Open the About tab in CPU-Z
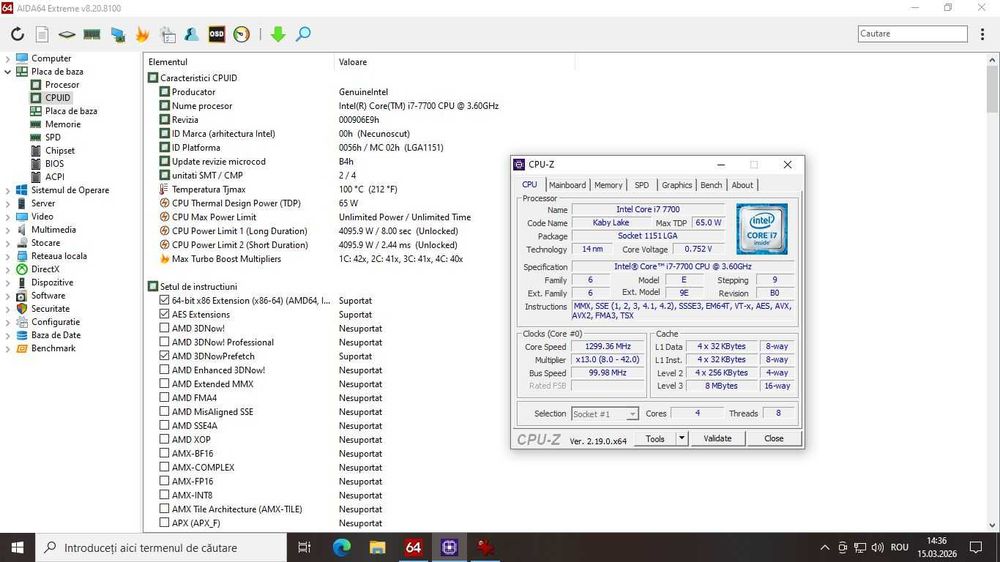 [x=742, y=185]
